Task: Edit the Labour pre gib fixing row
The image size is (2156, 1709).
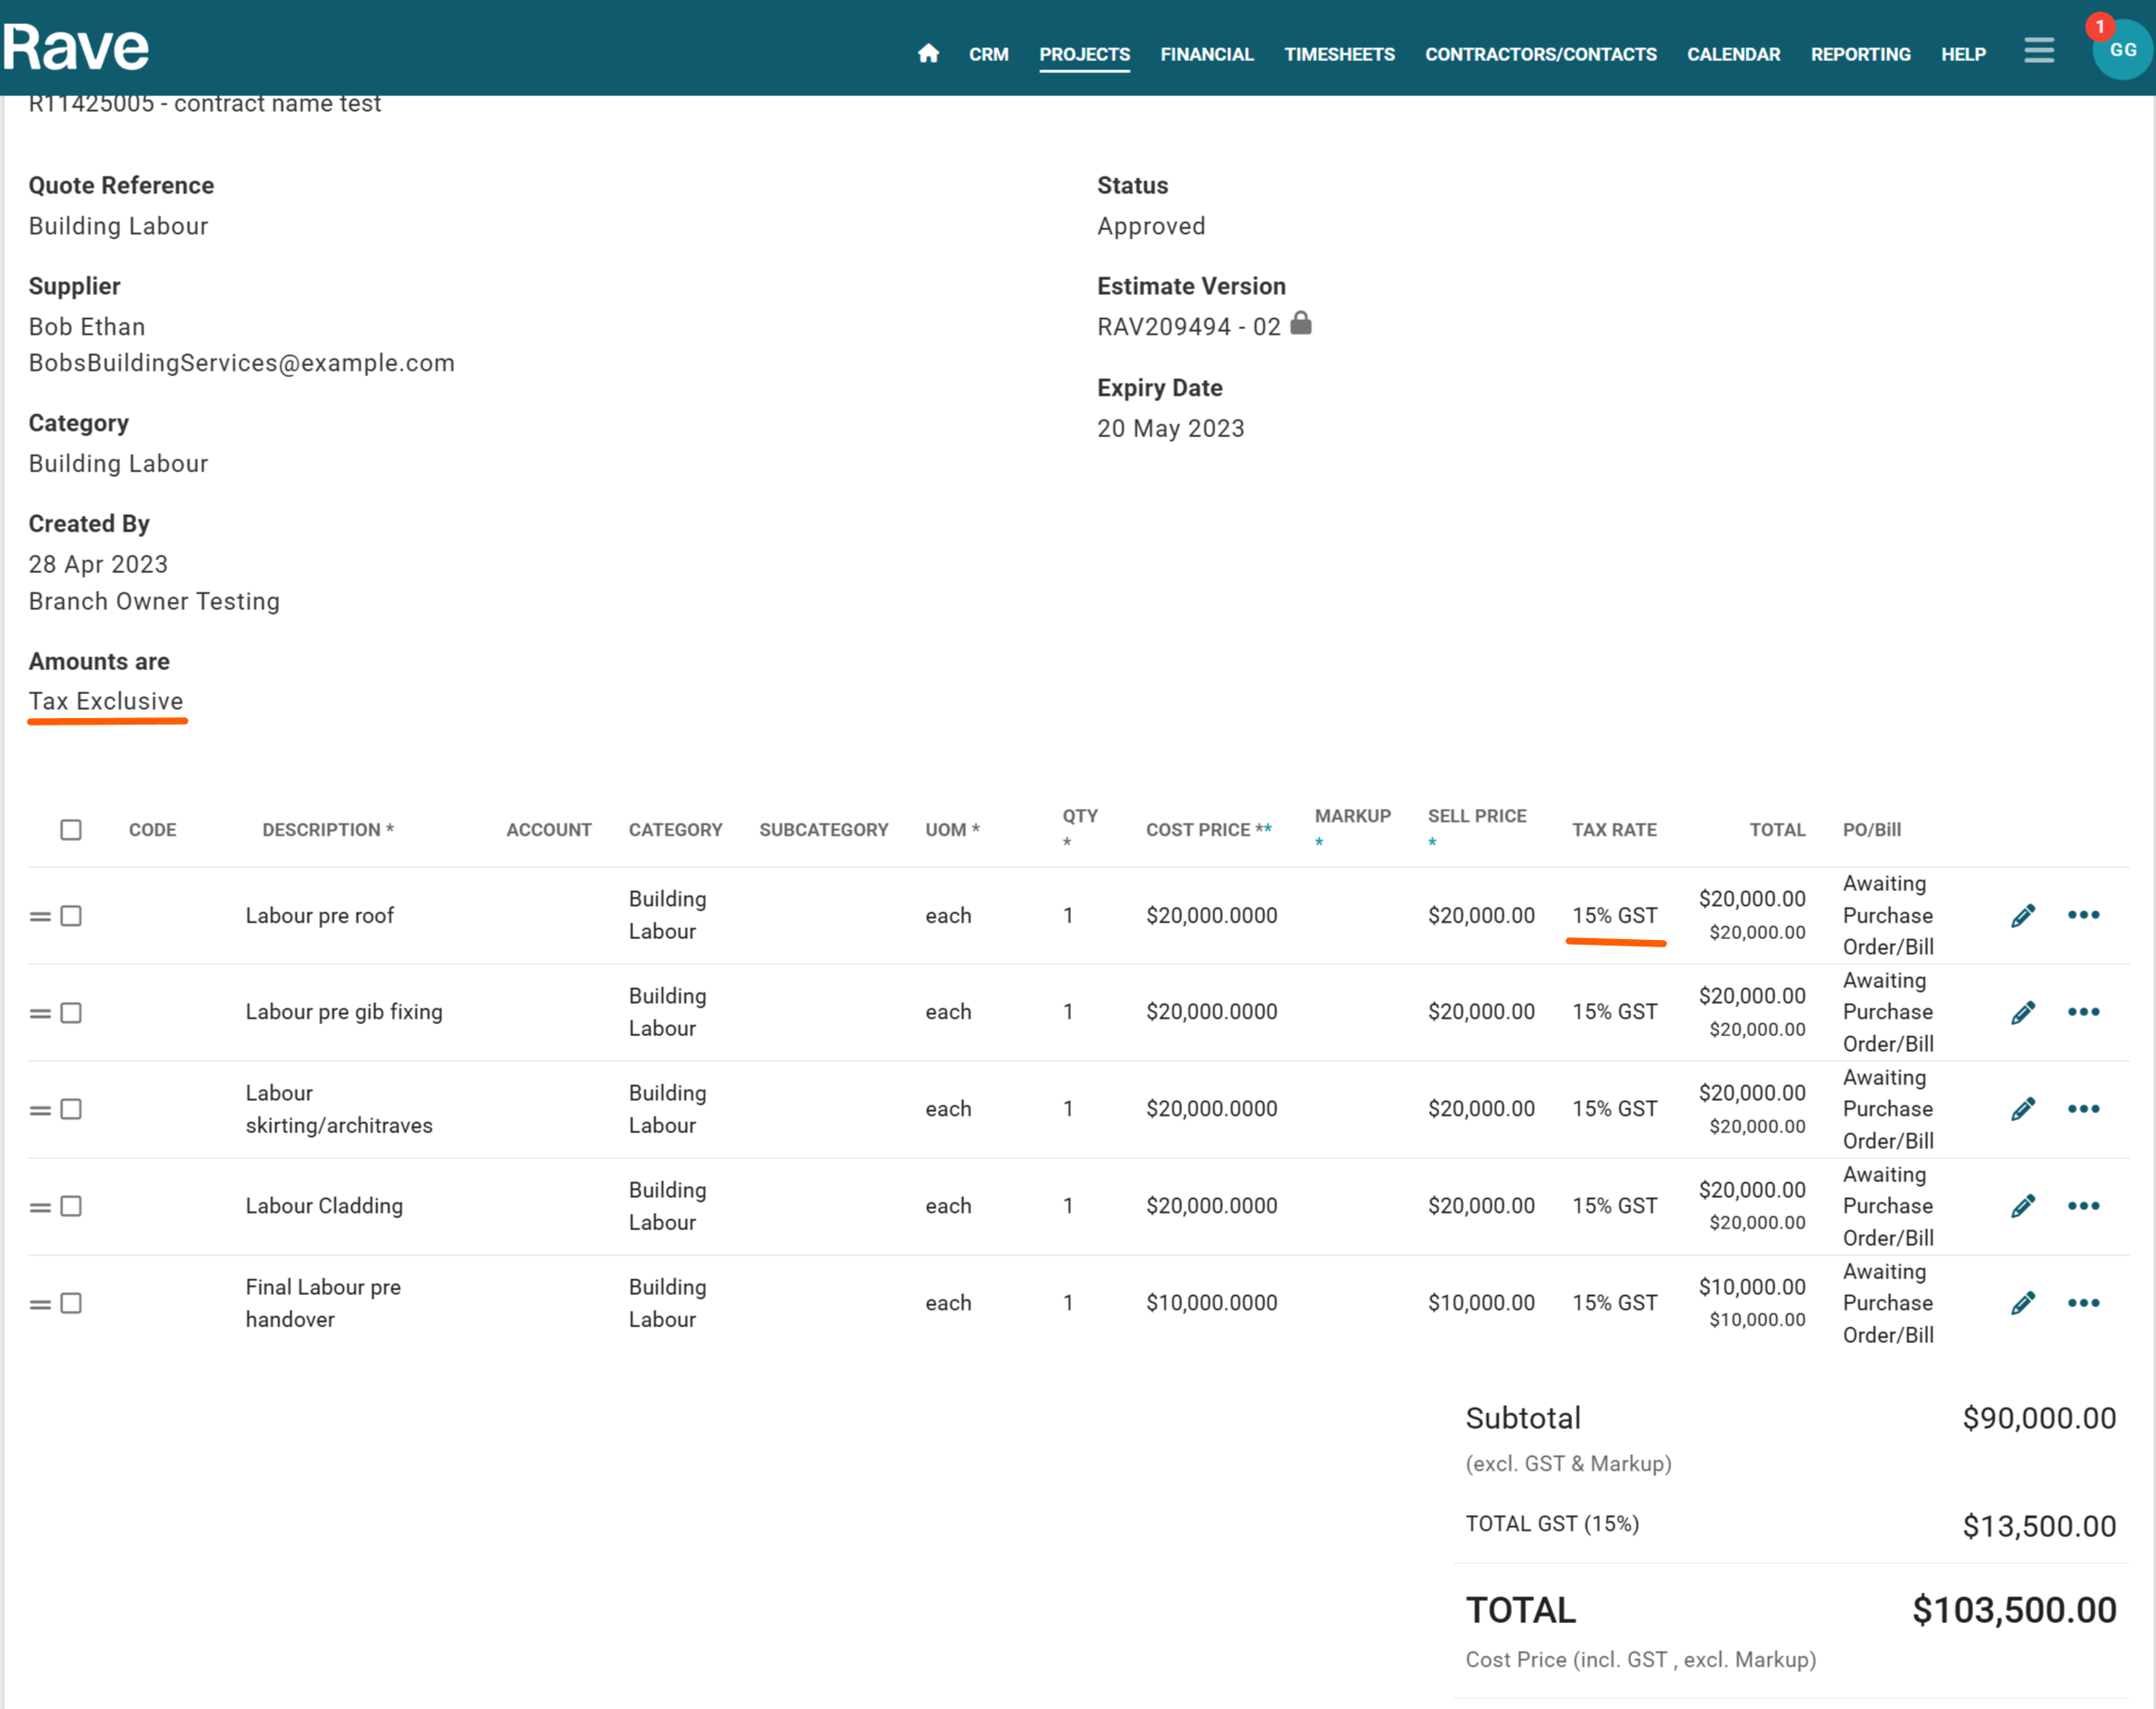Action: (x=2023, y=1012)
